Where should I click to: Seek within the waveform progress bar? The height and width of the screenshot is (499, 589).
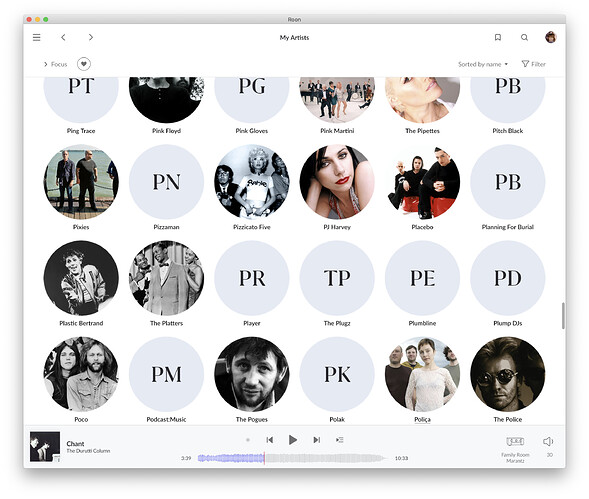(x=291, y=458)
